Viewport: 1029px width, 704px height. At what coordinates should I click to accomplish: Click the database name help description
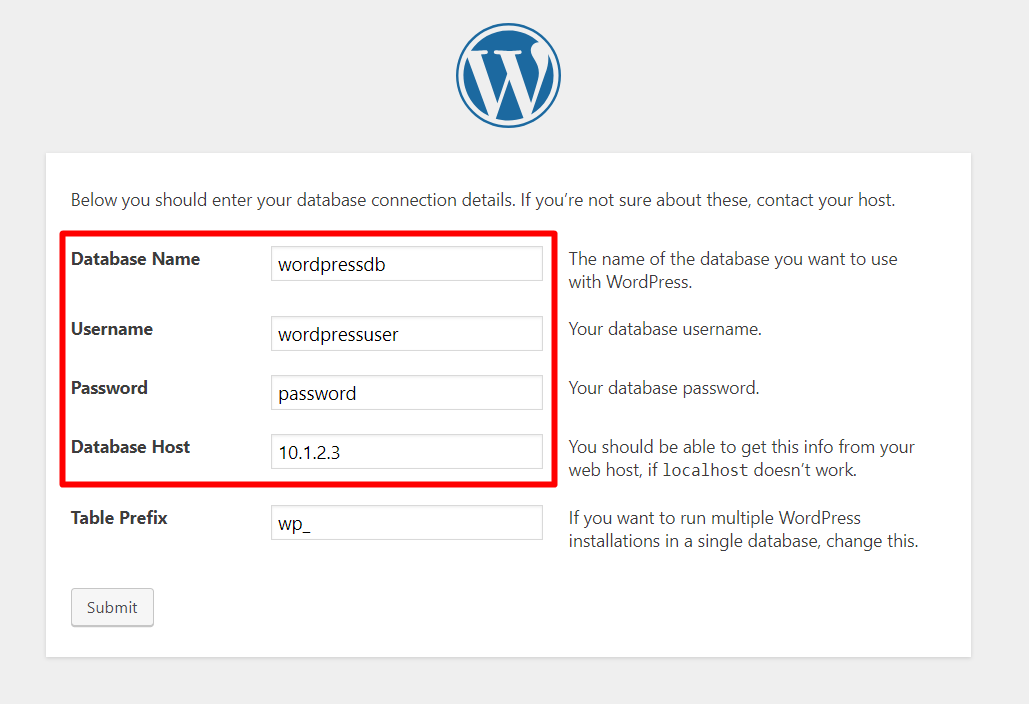tap(732, 270)
